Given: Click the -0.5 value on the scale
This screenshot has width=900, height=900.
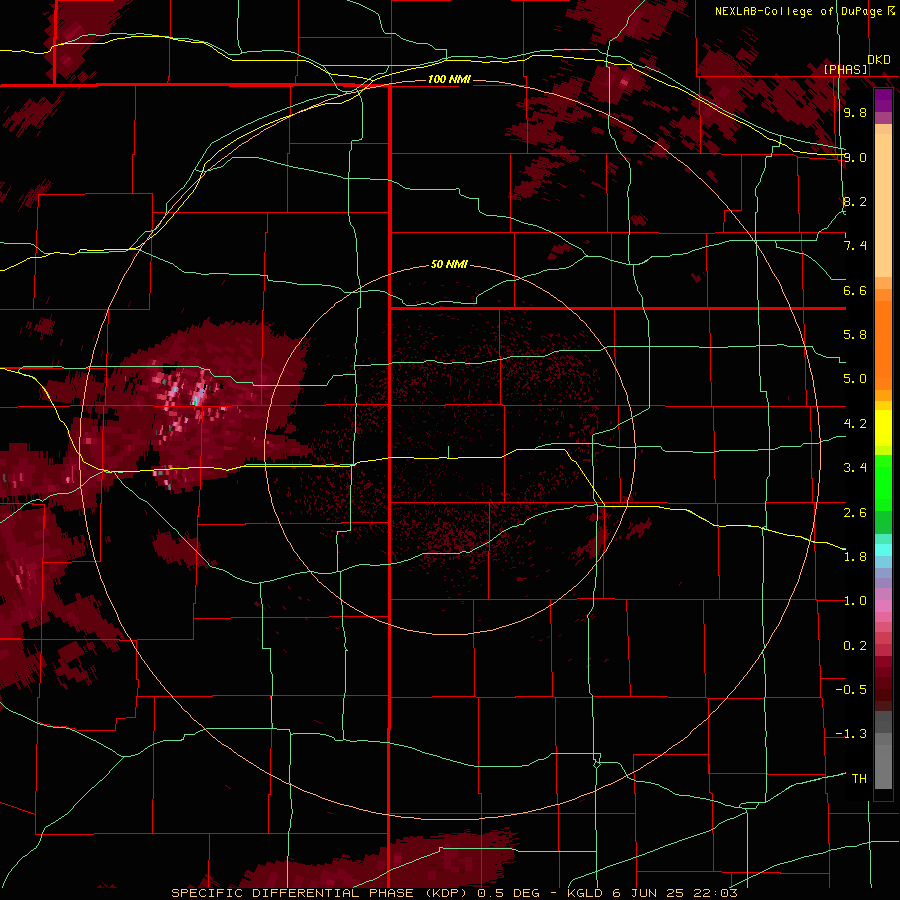Looking at the screenshot, I should pos(851,690).
